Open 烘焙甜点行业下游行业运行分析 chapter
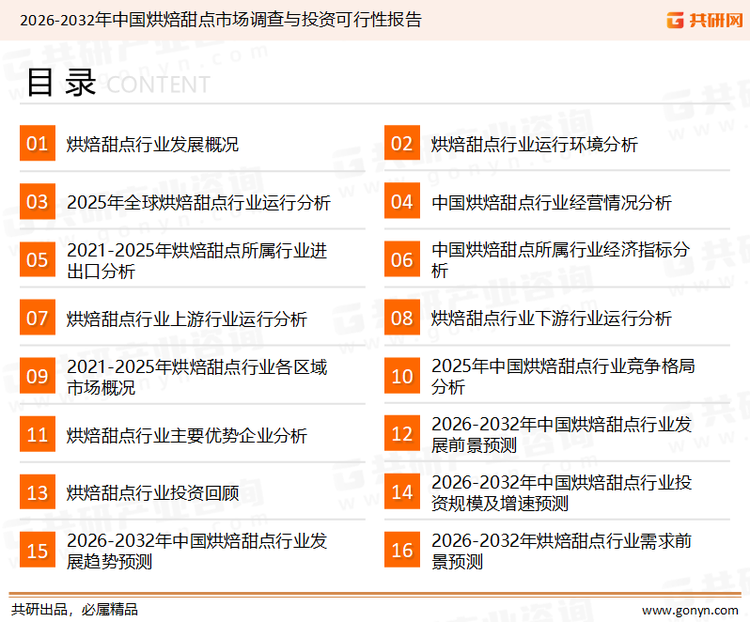 coord(551,319)
